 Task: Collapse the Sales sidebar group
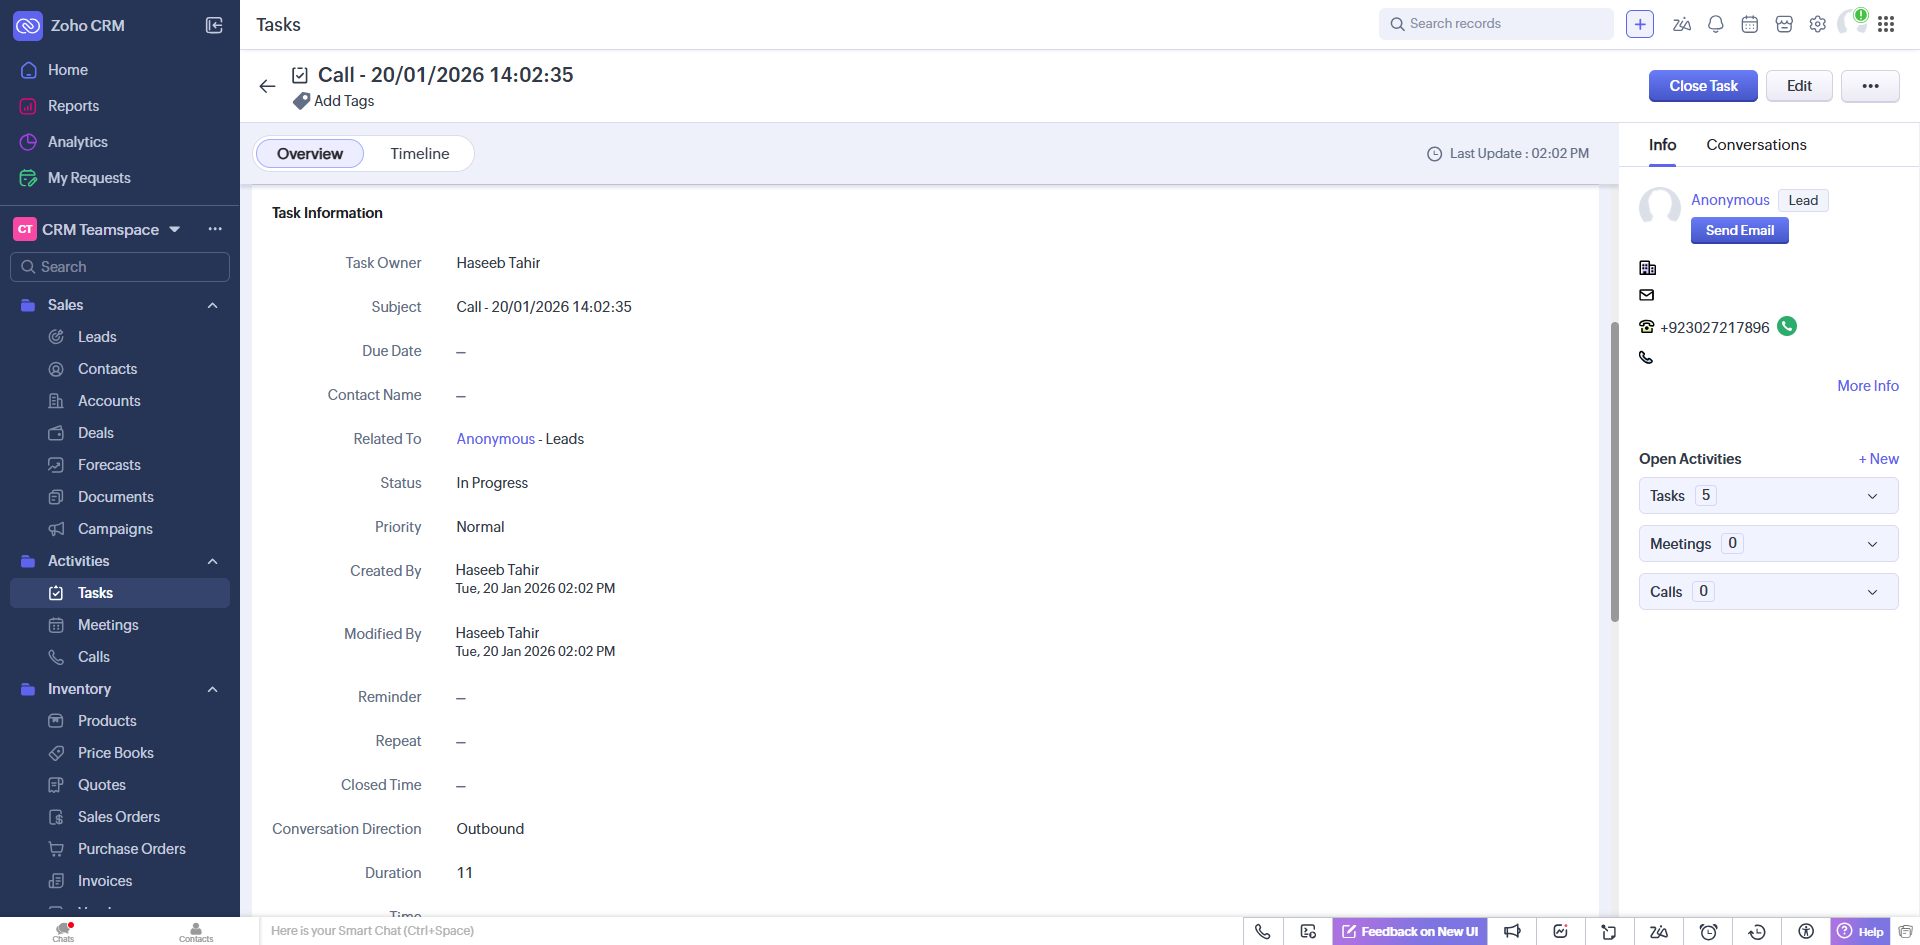pos(212,305)
